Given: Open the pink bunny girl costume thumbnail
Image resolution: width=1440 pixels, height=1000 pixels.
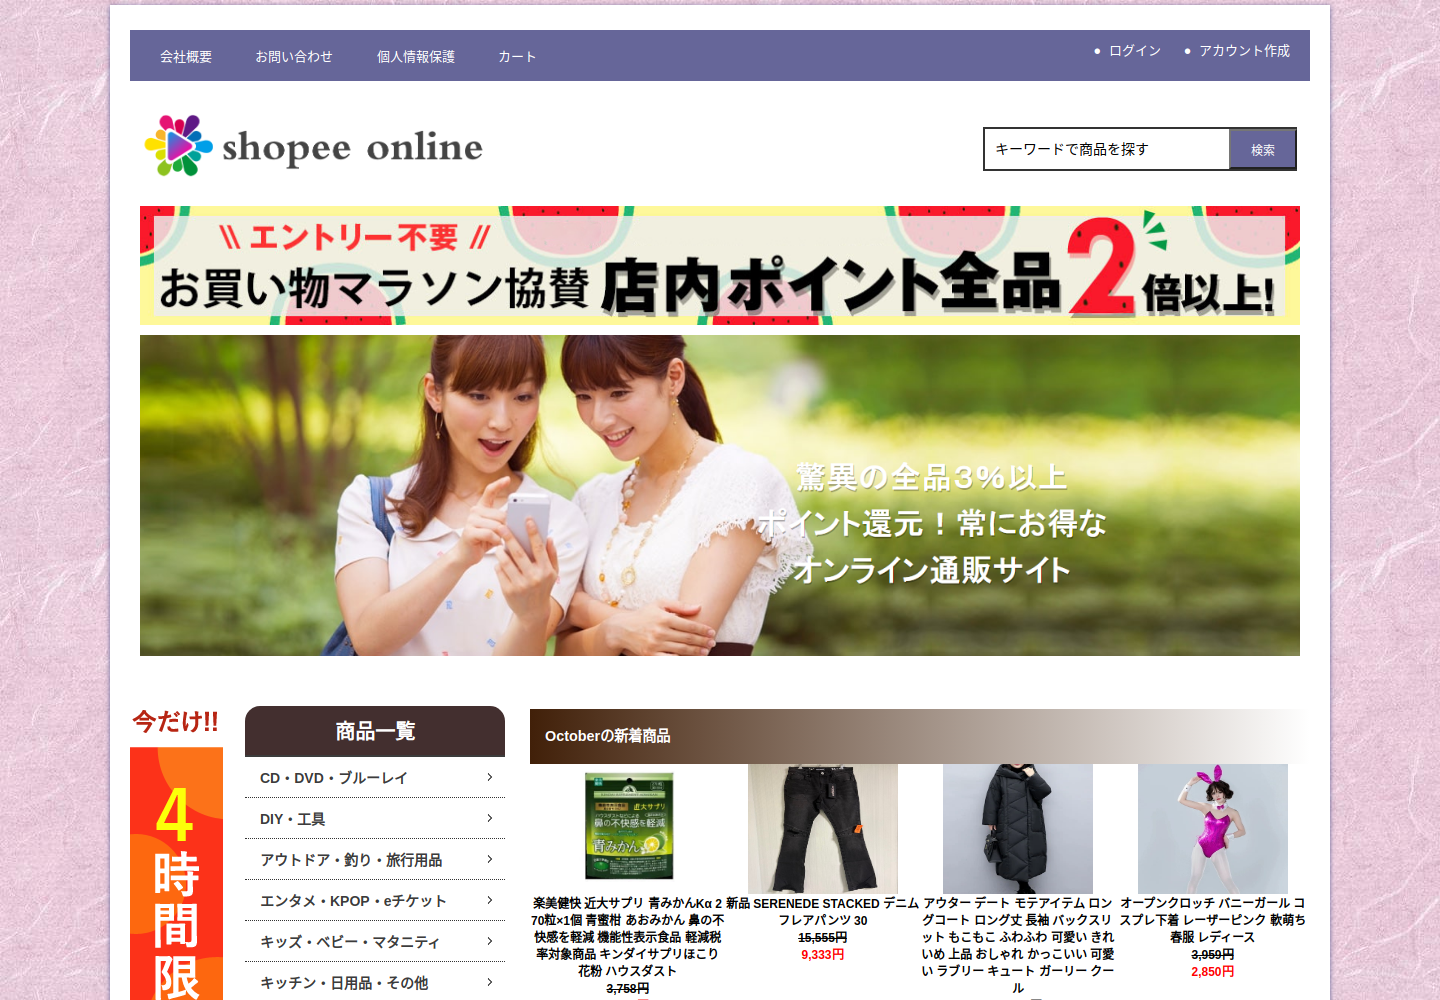Looking at the screenshot, I should click(1213, 829).
